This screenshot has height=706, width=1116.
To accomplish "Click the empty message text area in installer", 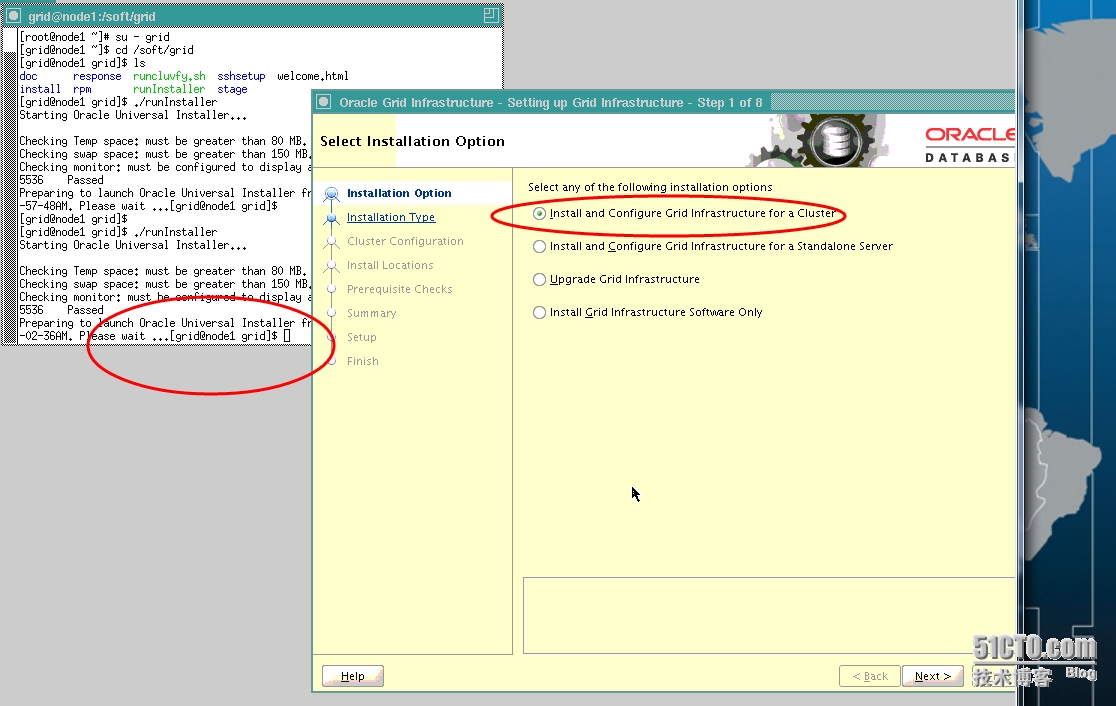I will [769, 616].
